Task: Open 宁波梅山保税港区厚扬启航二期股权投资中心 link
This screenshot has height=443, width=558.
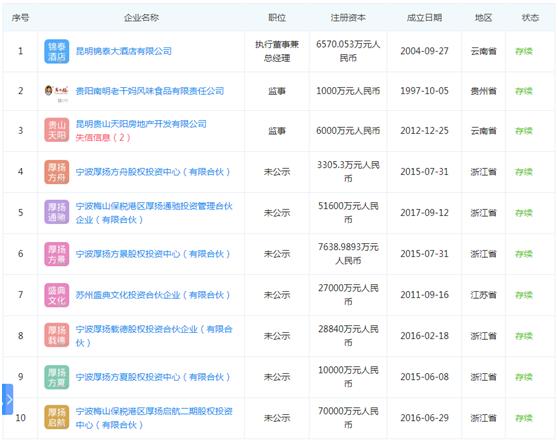Action: click(154, 418)
